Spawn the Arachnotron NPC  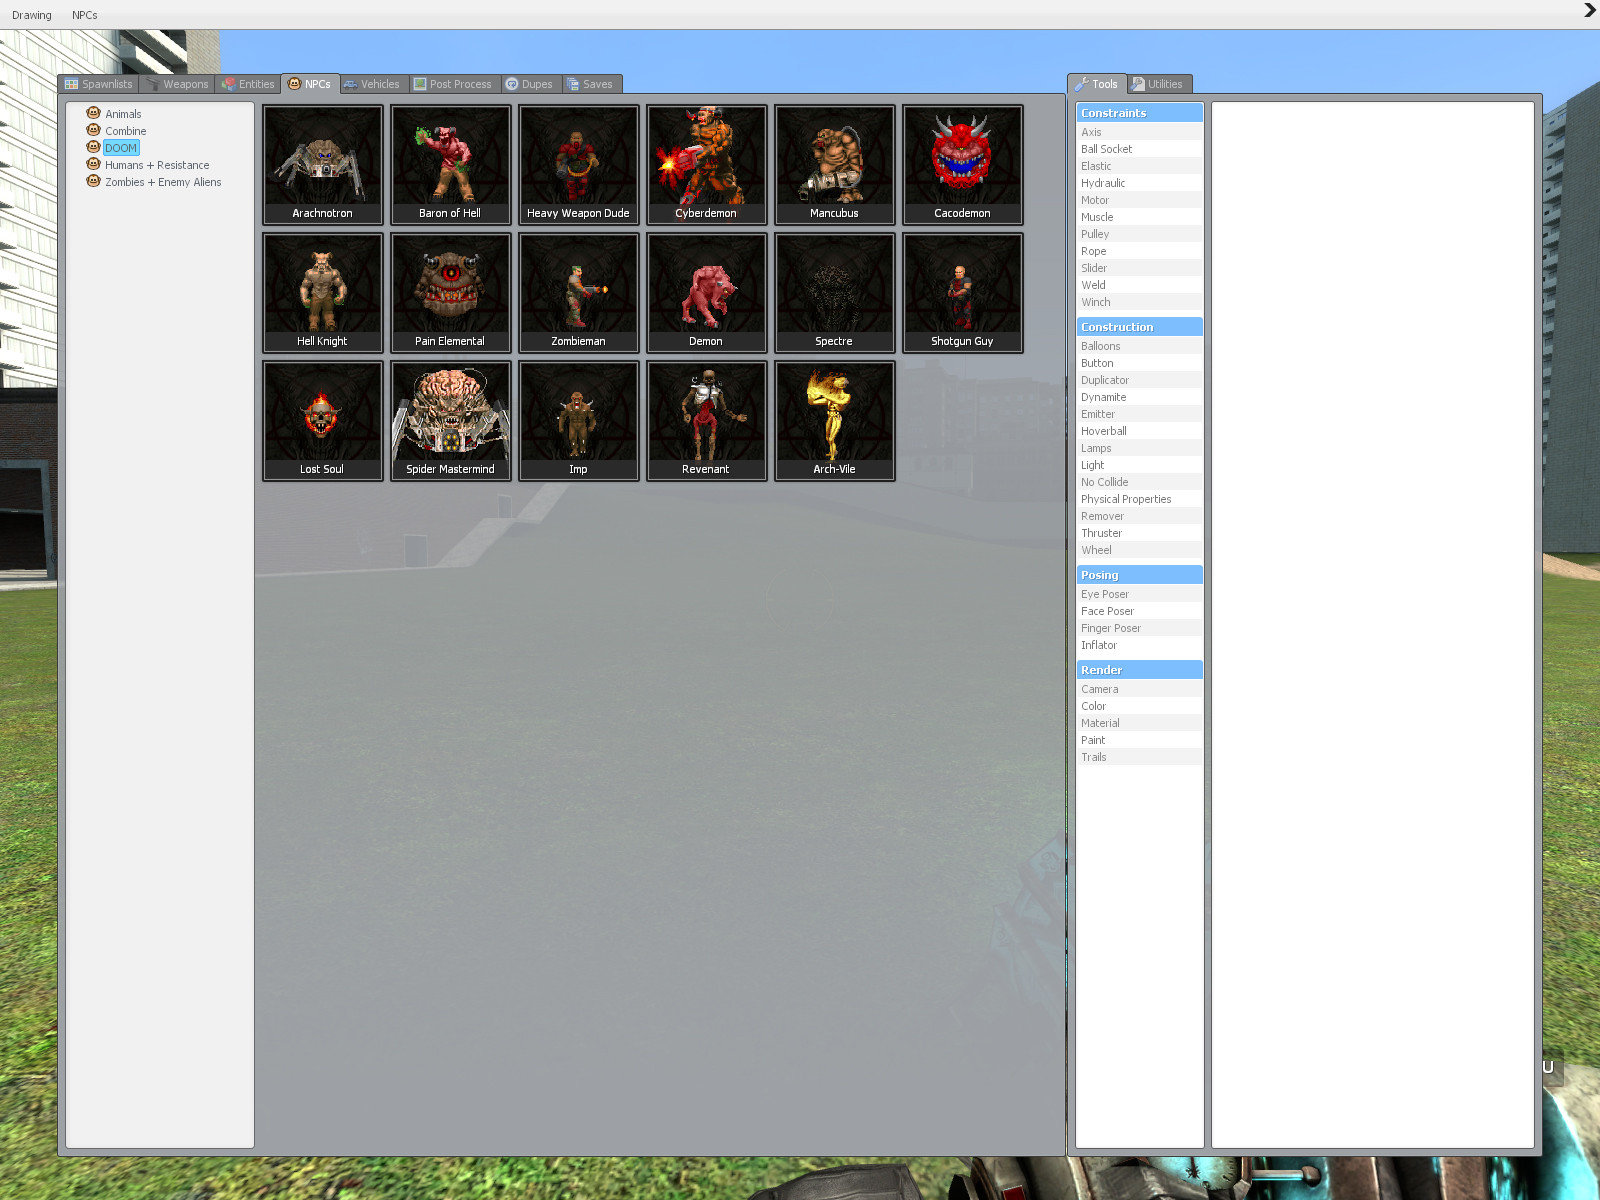(x=322, y=165)
